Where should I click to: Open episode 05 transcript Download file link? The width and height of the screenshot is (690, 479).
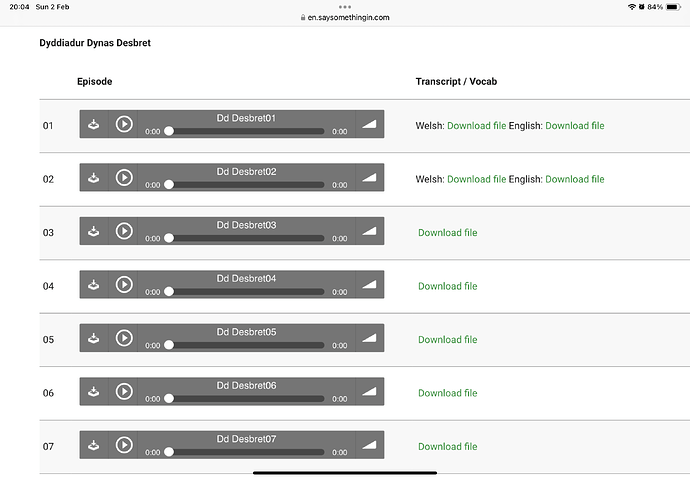[x=448, y=340]
